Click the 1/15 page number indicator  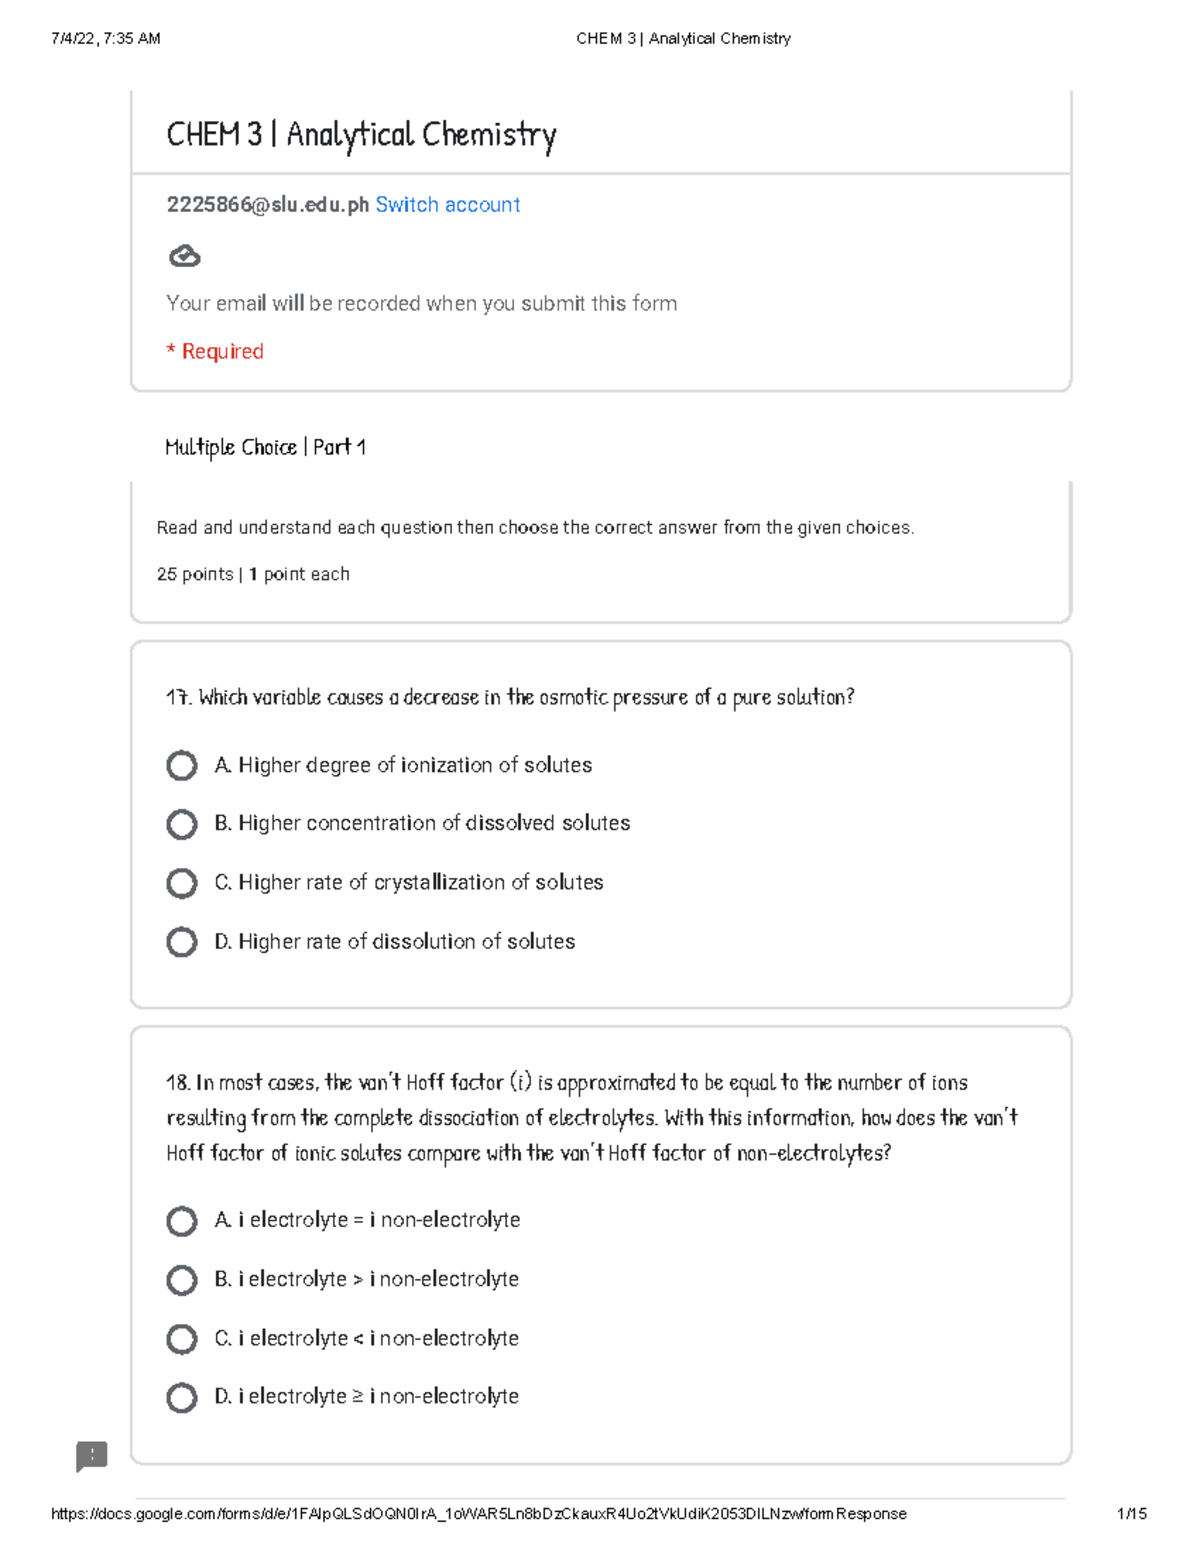(x=1131, y=1514)
